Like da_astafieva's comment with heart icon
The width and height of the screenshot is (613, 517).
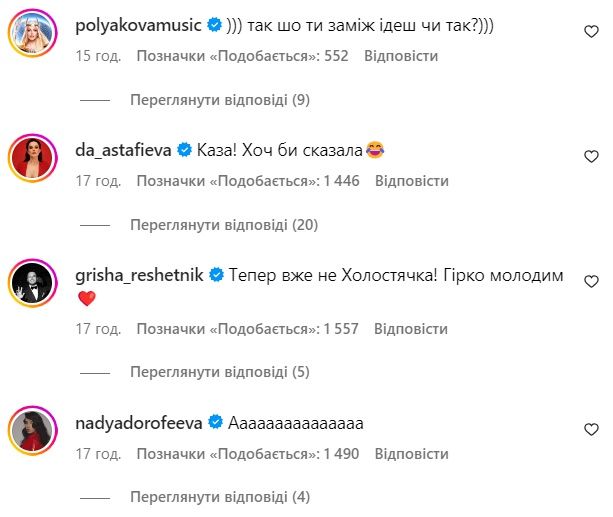click(590, 156)
